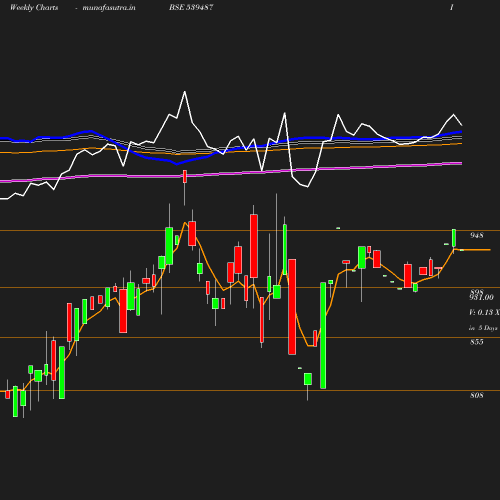This screenshot has height=500, width=500.
Task: Select the last green candlestick near 948
Action: point(454,238)
